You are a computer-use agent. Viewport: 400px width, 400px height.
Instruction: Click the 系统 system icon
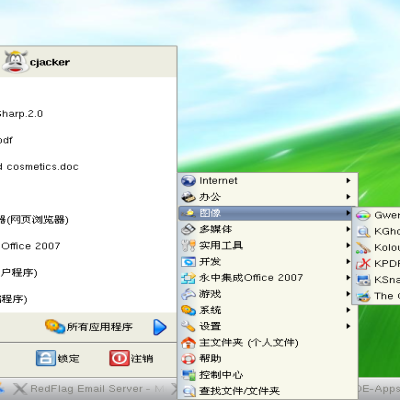pyautogui.click(x=188, y=310)
